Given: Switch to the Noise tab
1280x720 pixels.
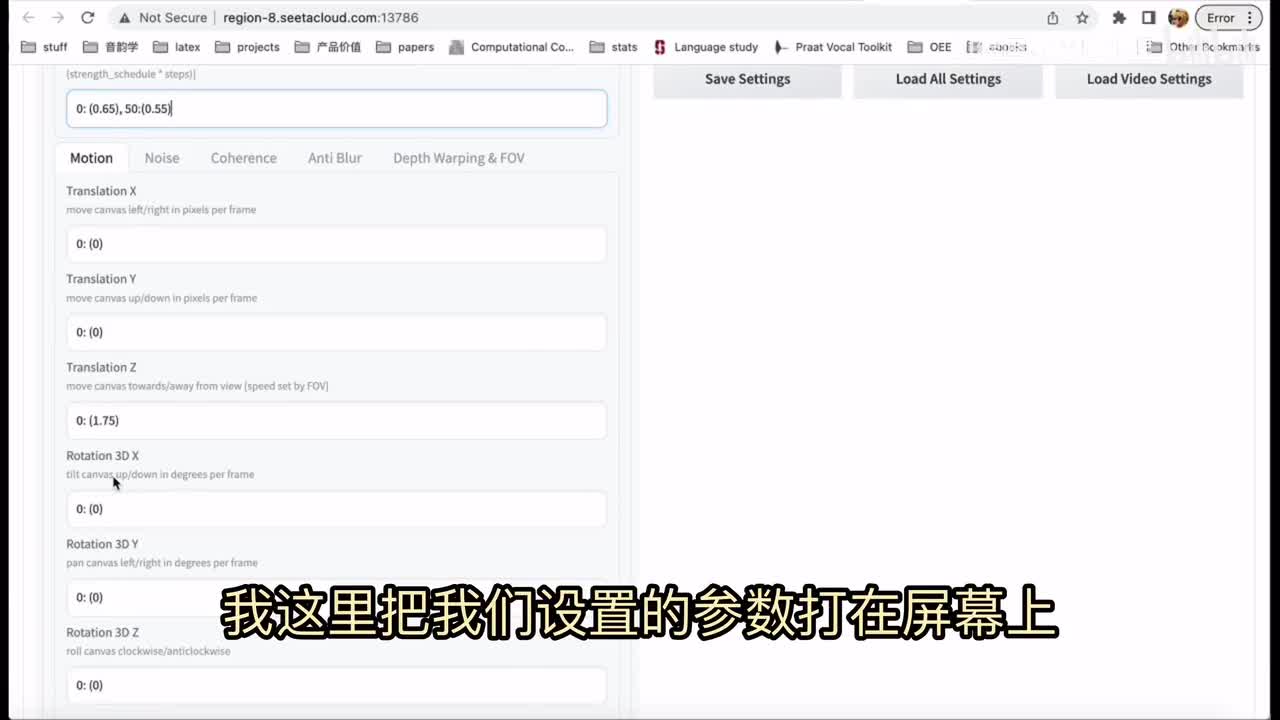Looking at the screenshot, I should (162, 158).
